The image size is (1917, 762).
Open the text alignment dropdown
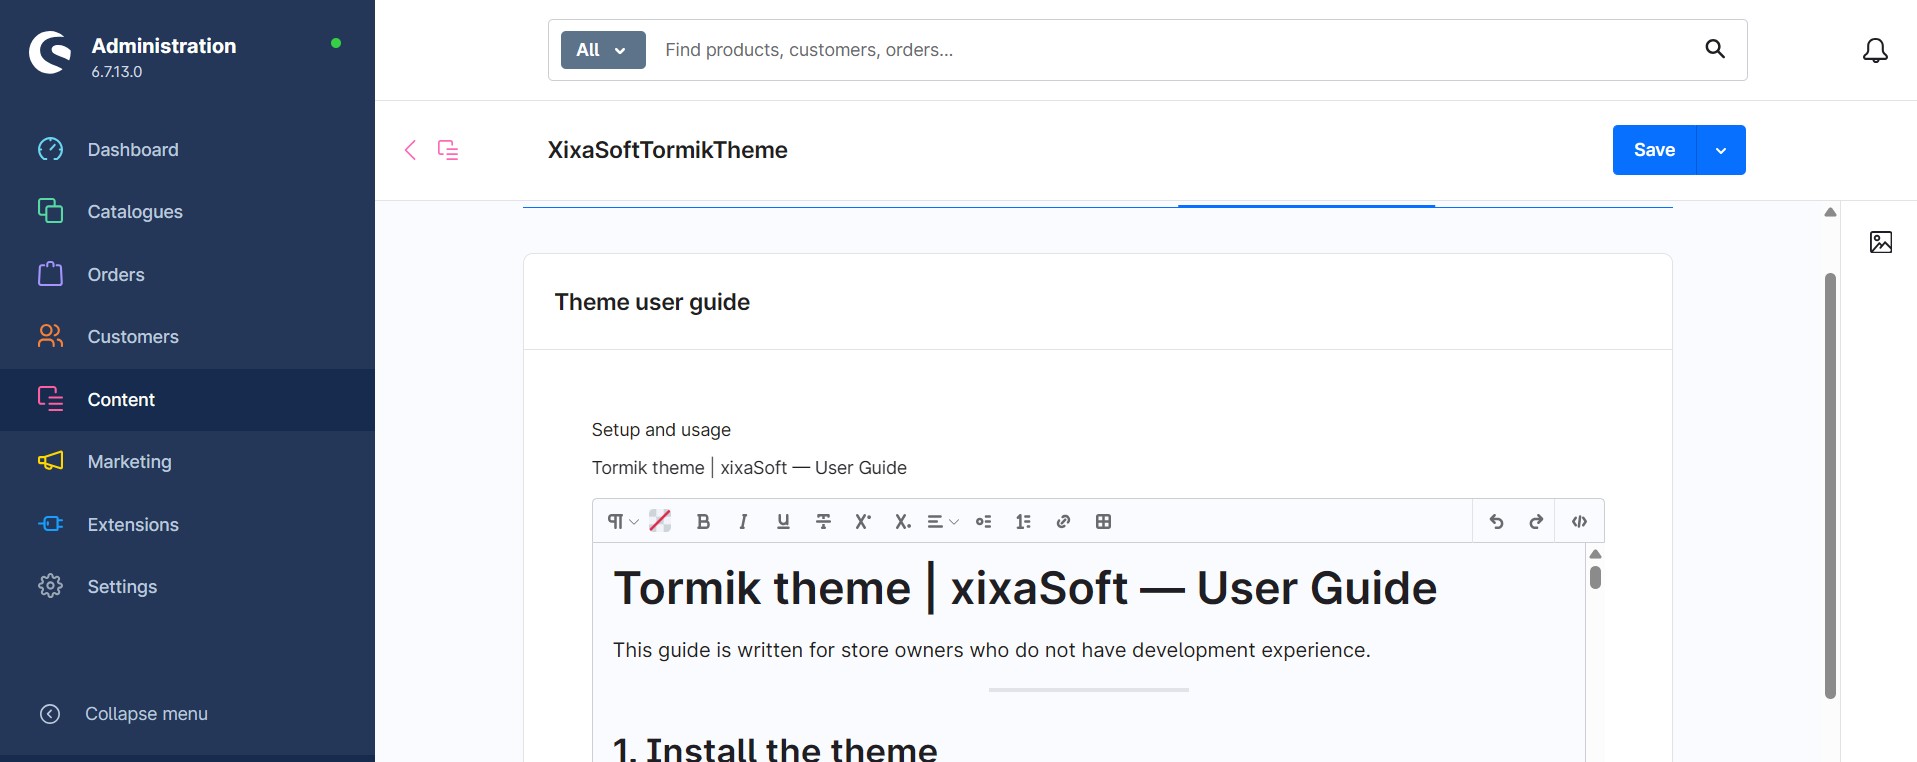pos(943,521)
